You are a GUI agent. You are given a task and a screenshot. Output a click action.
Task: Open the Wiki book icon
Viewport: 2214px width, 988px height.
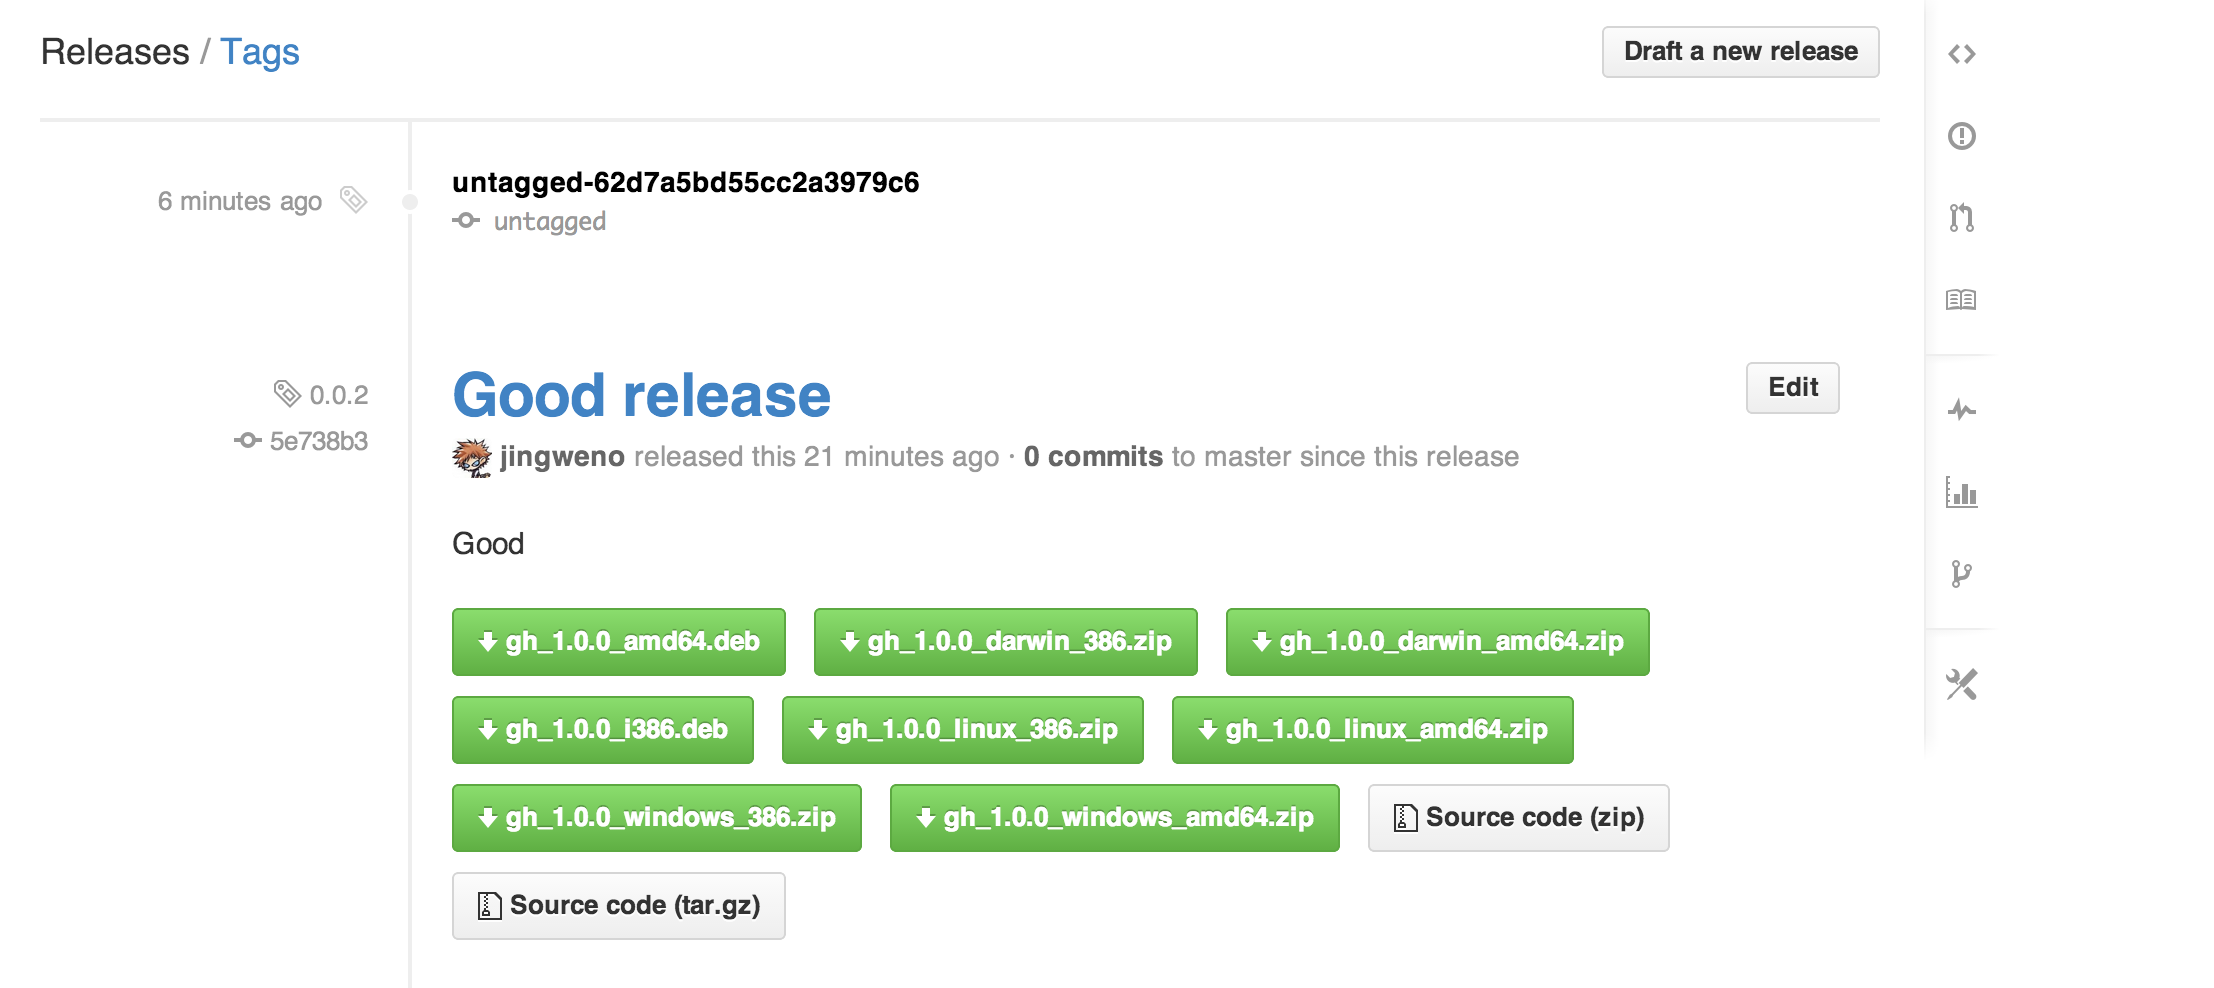(1961, 299)
